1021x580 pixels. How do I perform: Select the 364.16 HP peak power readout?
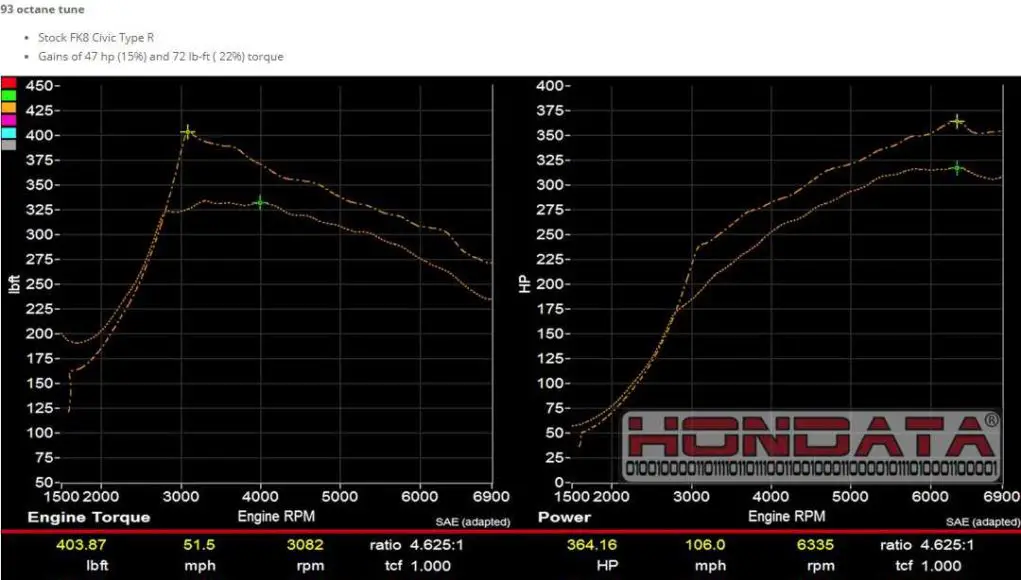point(590,545)
